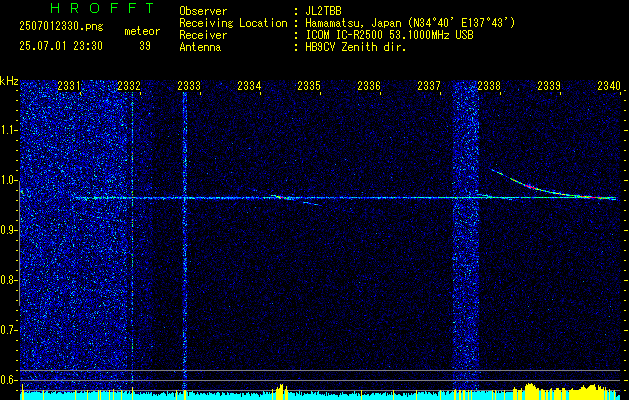Click the ICOM IC-R2500 53.1000MHz USB text
This screenshot has width=629, height=400.
[389, 35]
